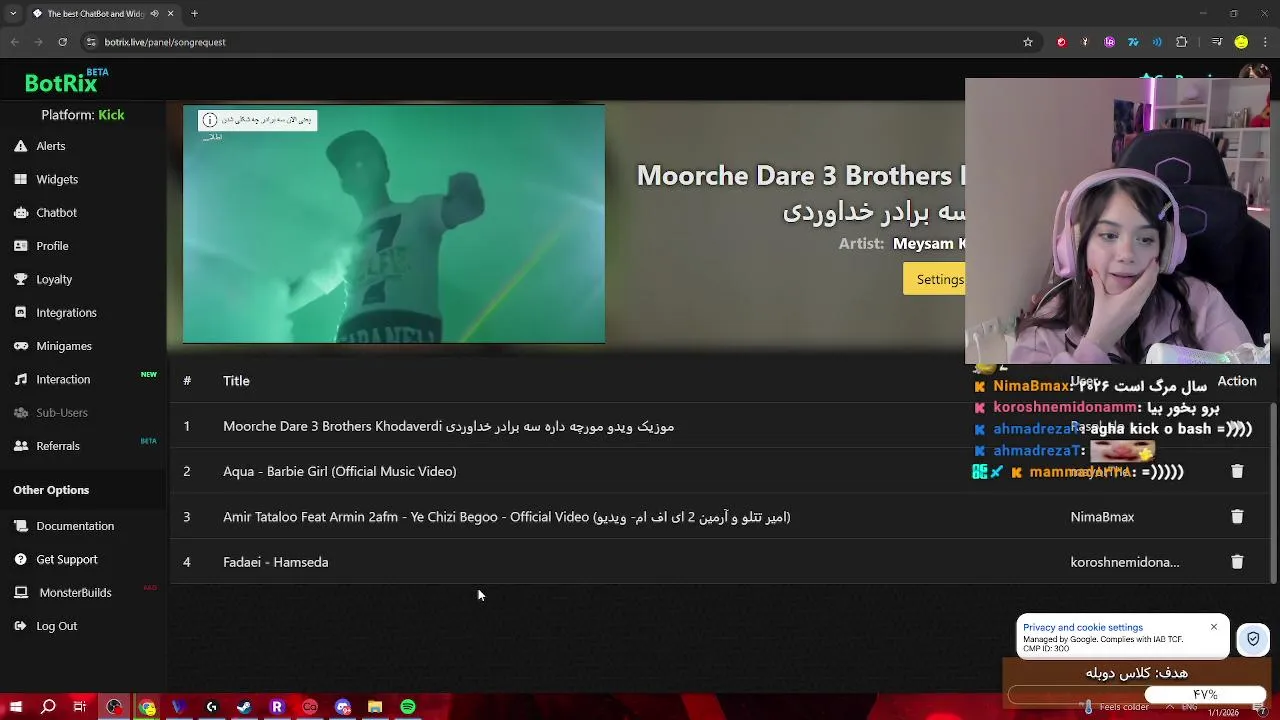The height and width of the screenshot is (720, 1280).
Task: Click the 7TV extension icon
Action: click(x=1133, y=42)
